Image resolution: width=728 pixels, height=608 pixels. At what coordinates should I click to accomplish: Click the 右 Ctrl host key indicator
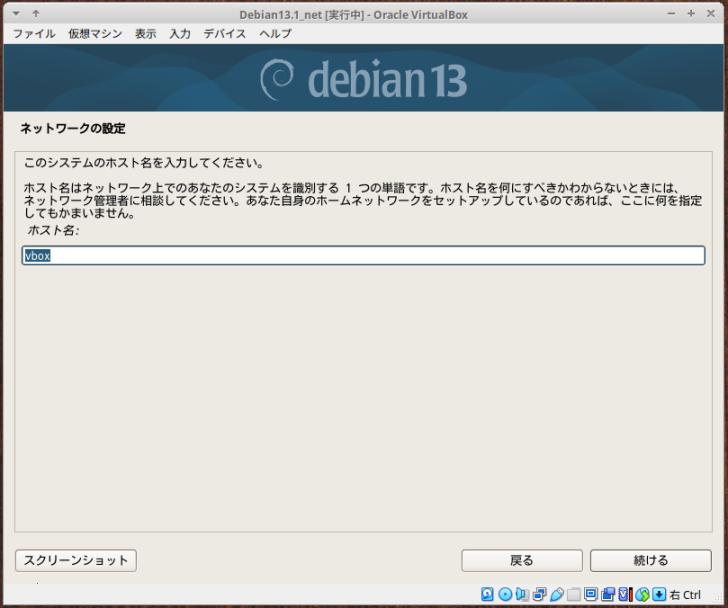(x=685, y=595)
